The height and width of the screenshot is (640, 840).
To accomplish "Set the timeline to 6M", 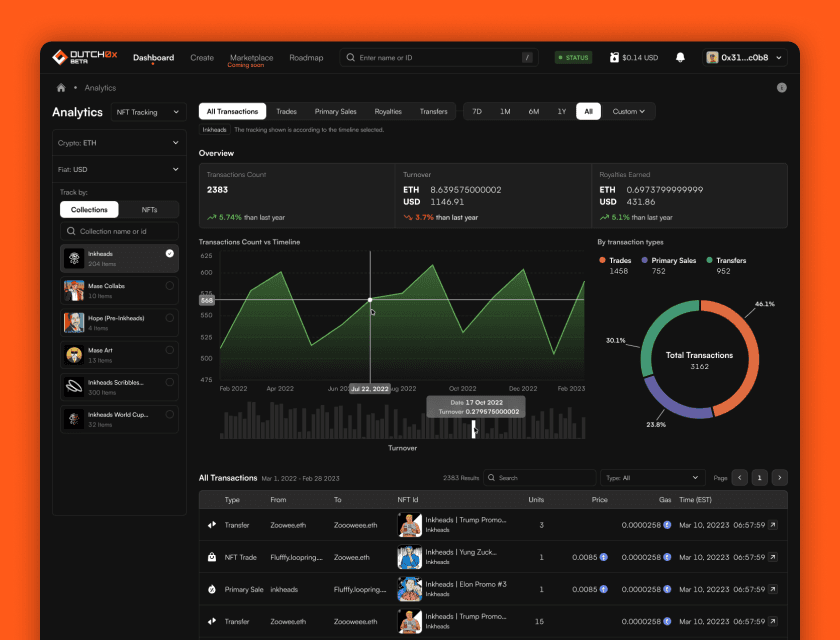I will pos(534,111).
